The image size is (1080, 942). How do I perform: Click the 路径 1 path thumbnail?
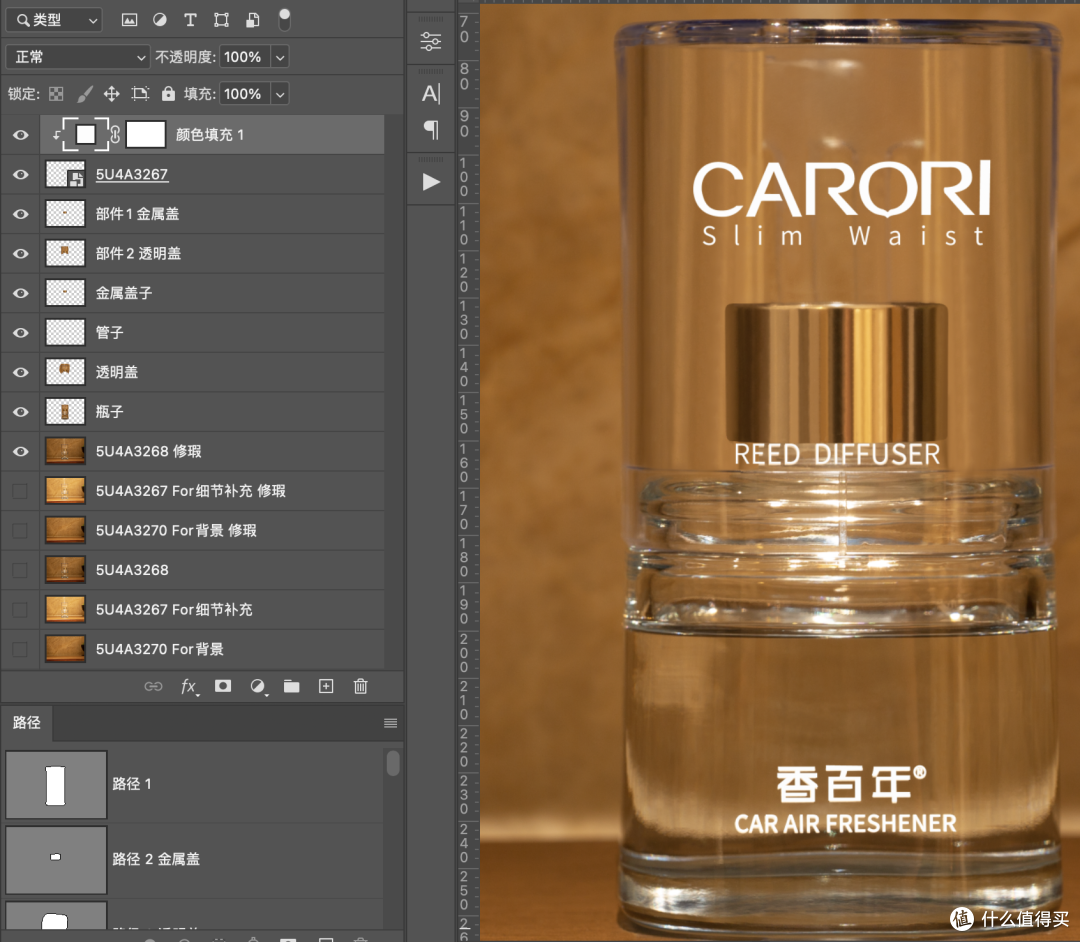[56, 785]
